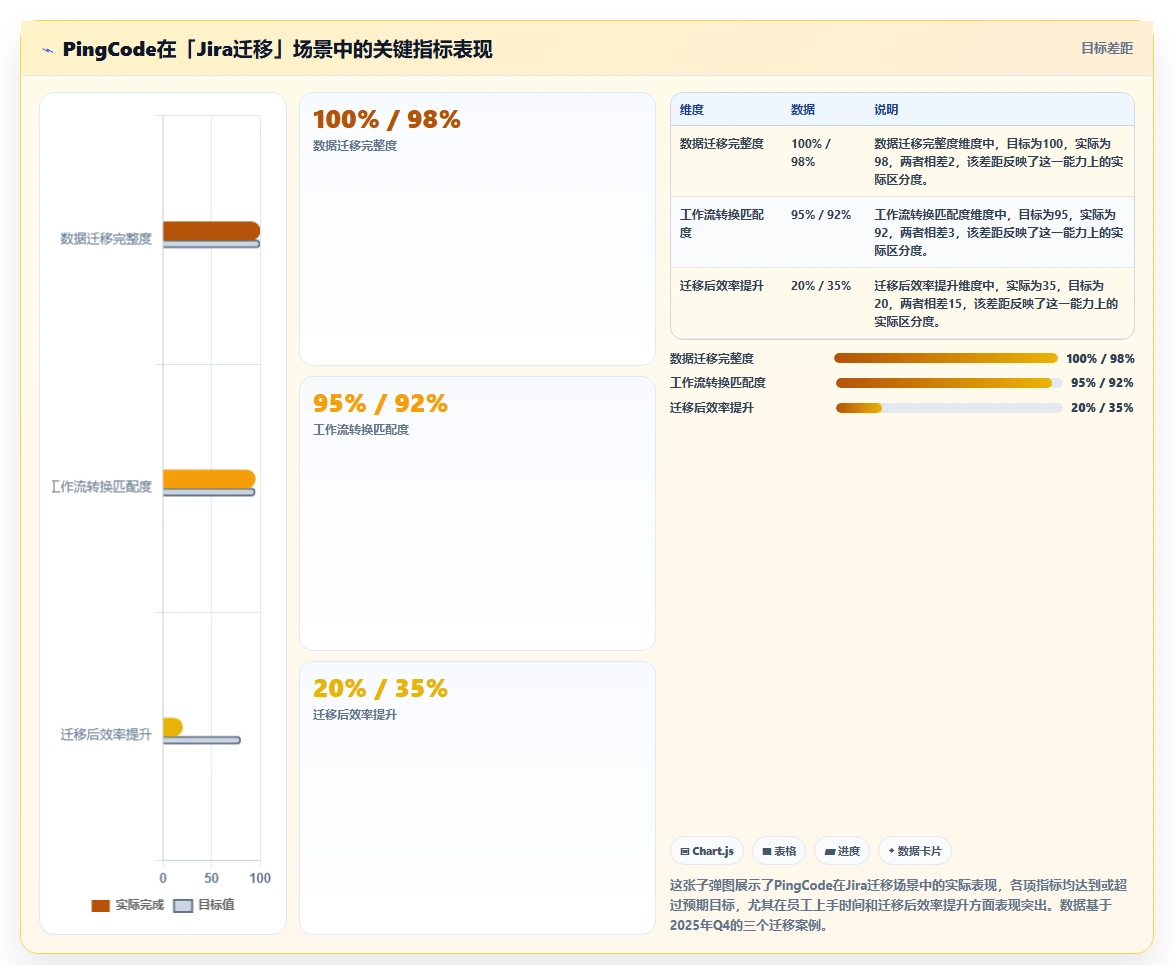The height and width of the screenshot is (965, 1174).
Task: Click the 迁移后效率提升 caption in the third card
Action: point(355,715)
